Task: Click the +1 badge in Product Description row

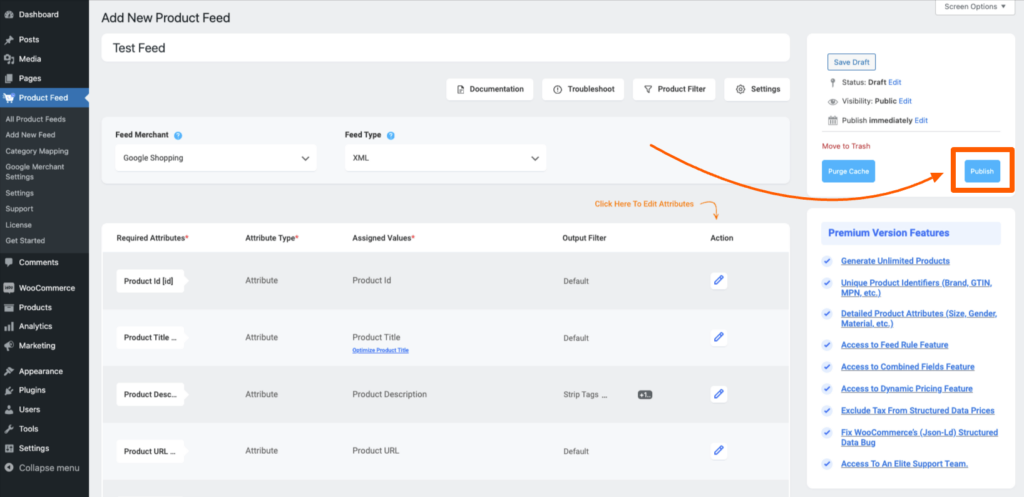Action: [x=646, y=395]
